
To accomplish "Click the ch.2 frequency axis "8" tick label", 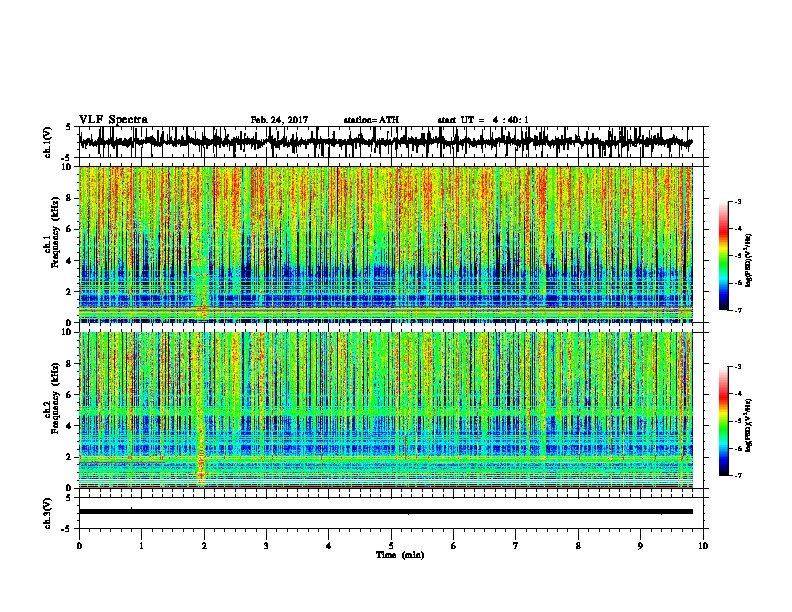I will pyautogui.click(x=70, y=364).
